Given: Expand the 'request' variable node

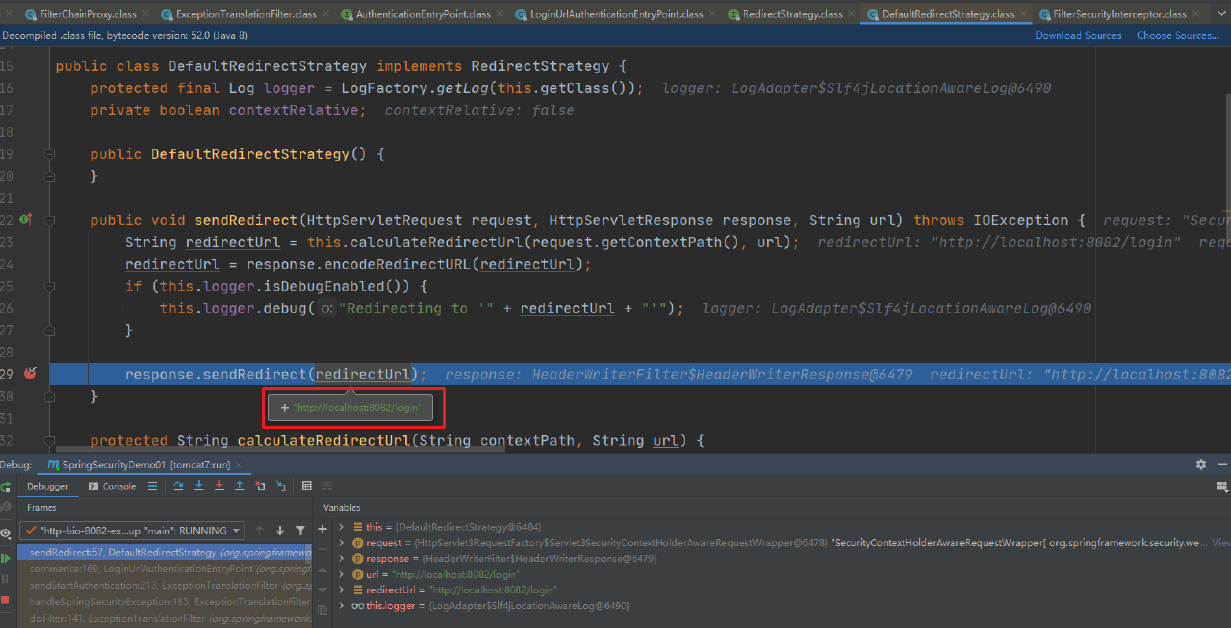Looking at the screenshot, I should pyautogui.click(x=341, y=543).
